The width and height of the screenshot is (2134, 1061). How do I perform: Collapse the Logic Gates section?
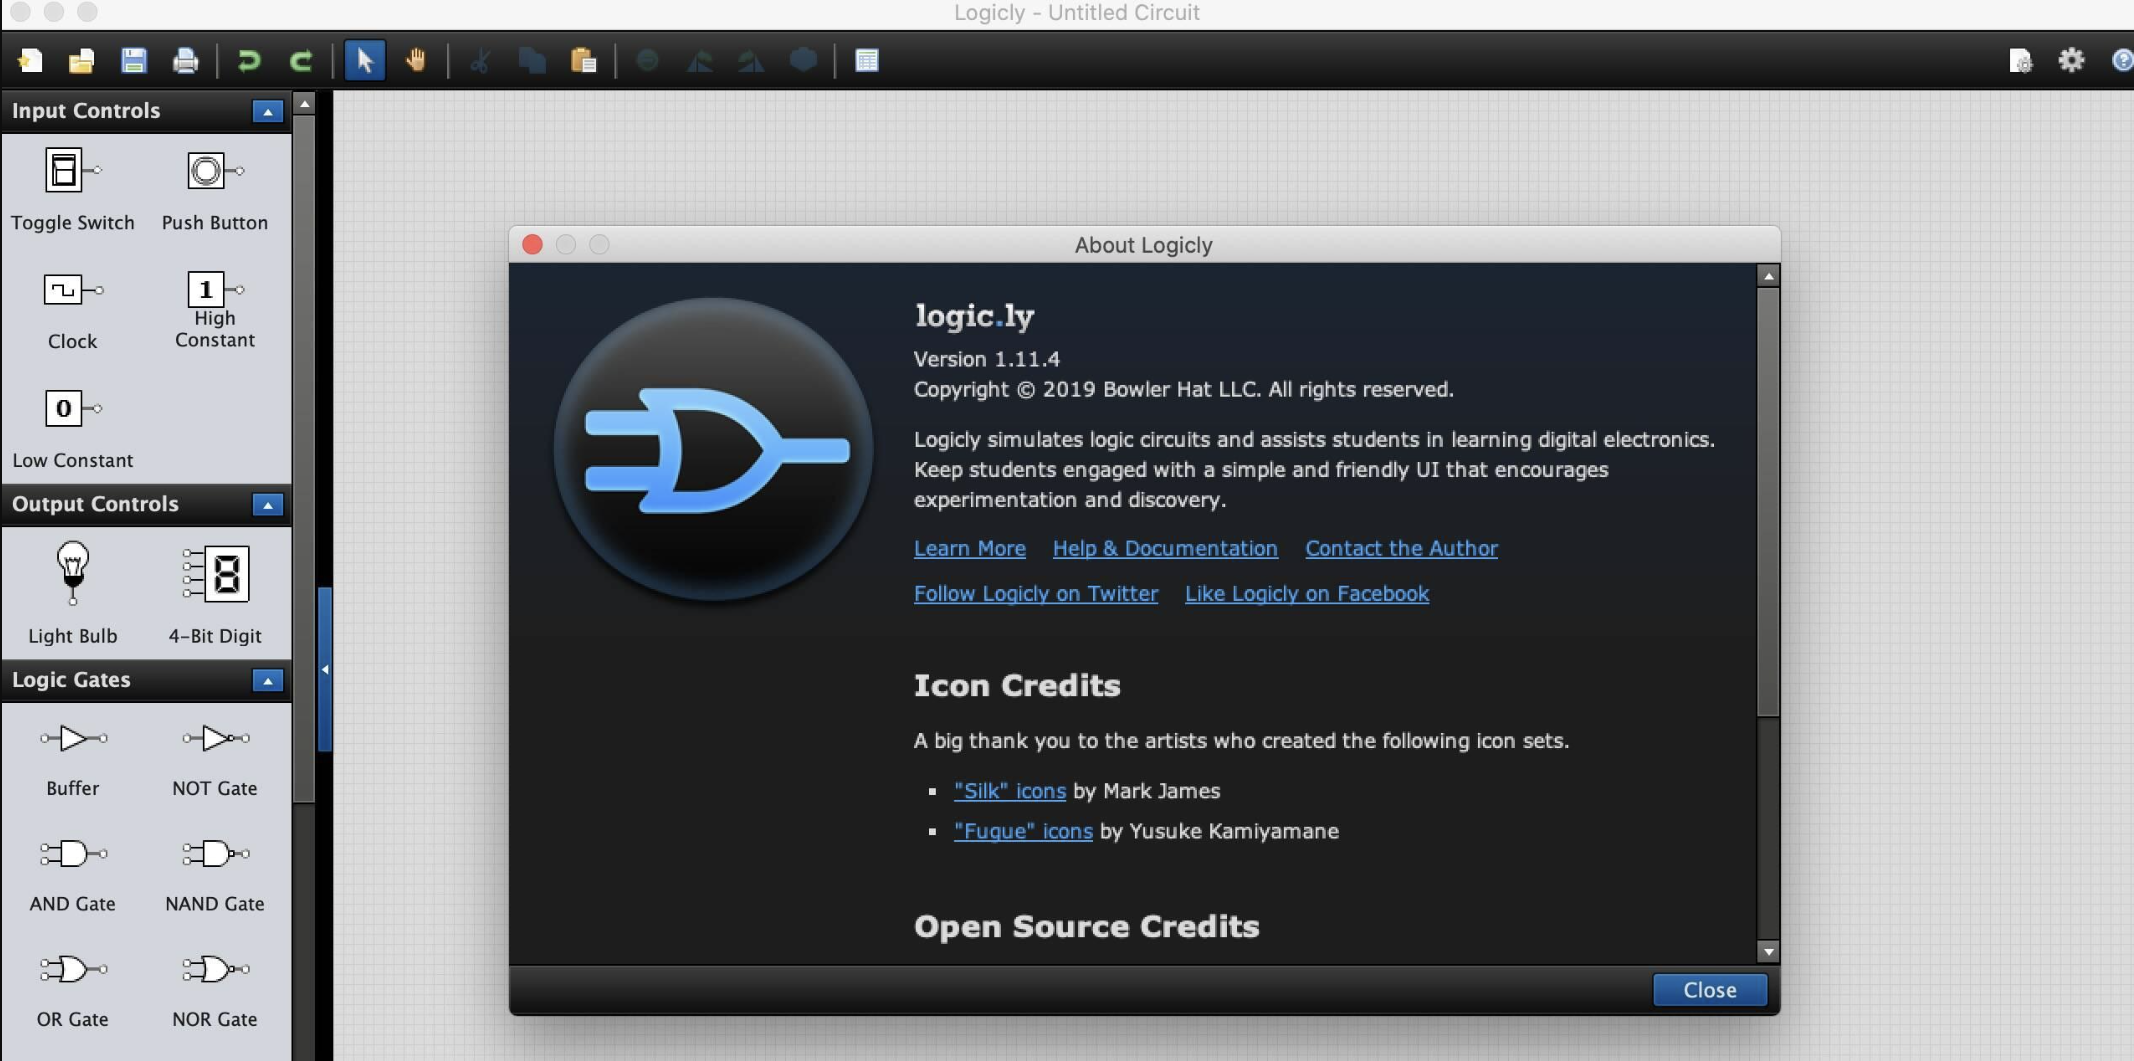tap(267, 681)
